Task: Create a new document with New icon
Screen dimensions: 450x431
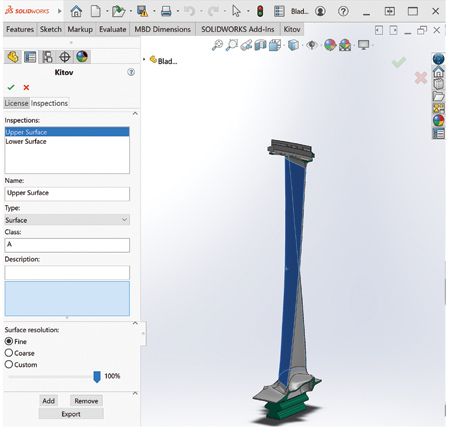Action: pyautogui.click(x=96, y=11)
